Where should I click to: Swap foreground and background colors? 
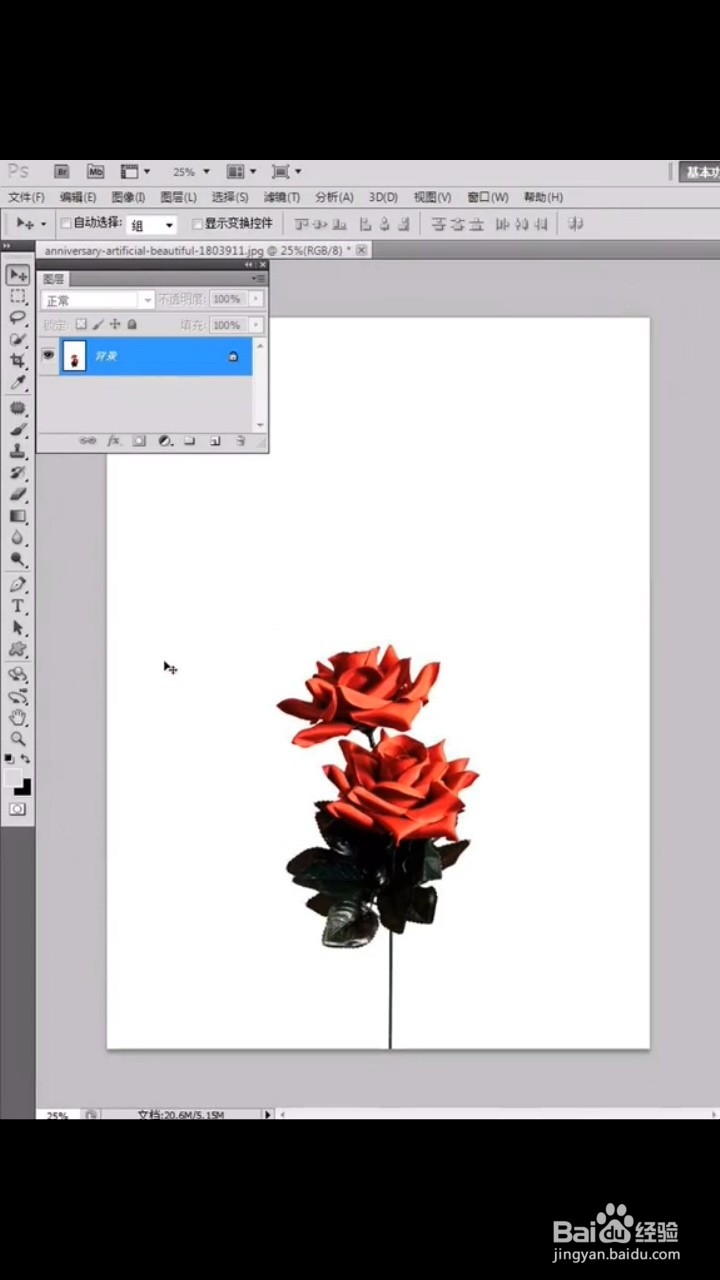(25, 760)
